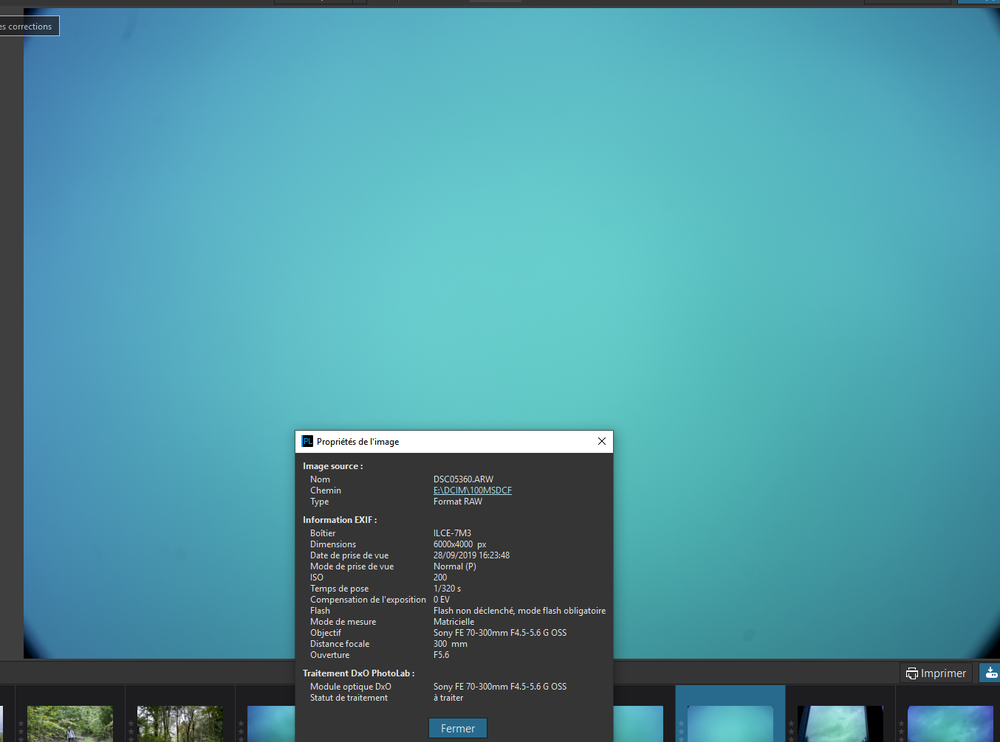Click the shooting mode value Normal (P)
Screen dimensions: 1000x742
[455, 566]
